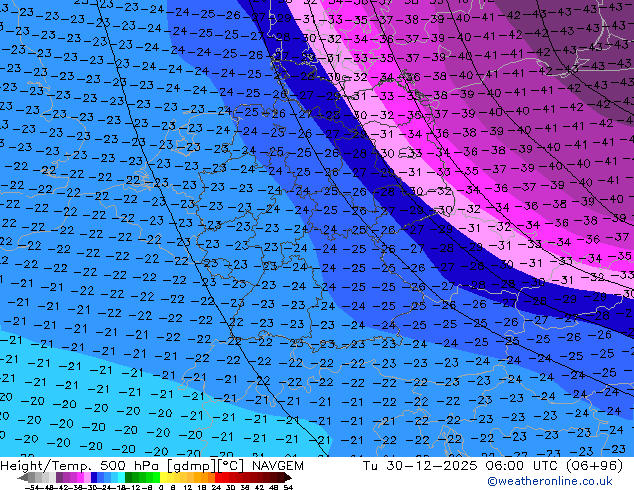This screenshot has height=490, width=634.
Task: Select the cyan legend swatch near -18
Action: 121,478
